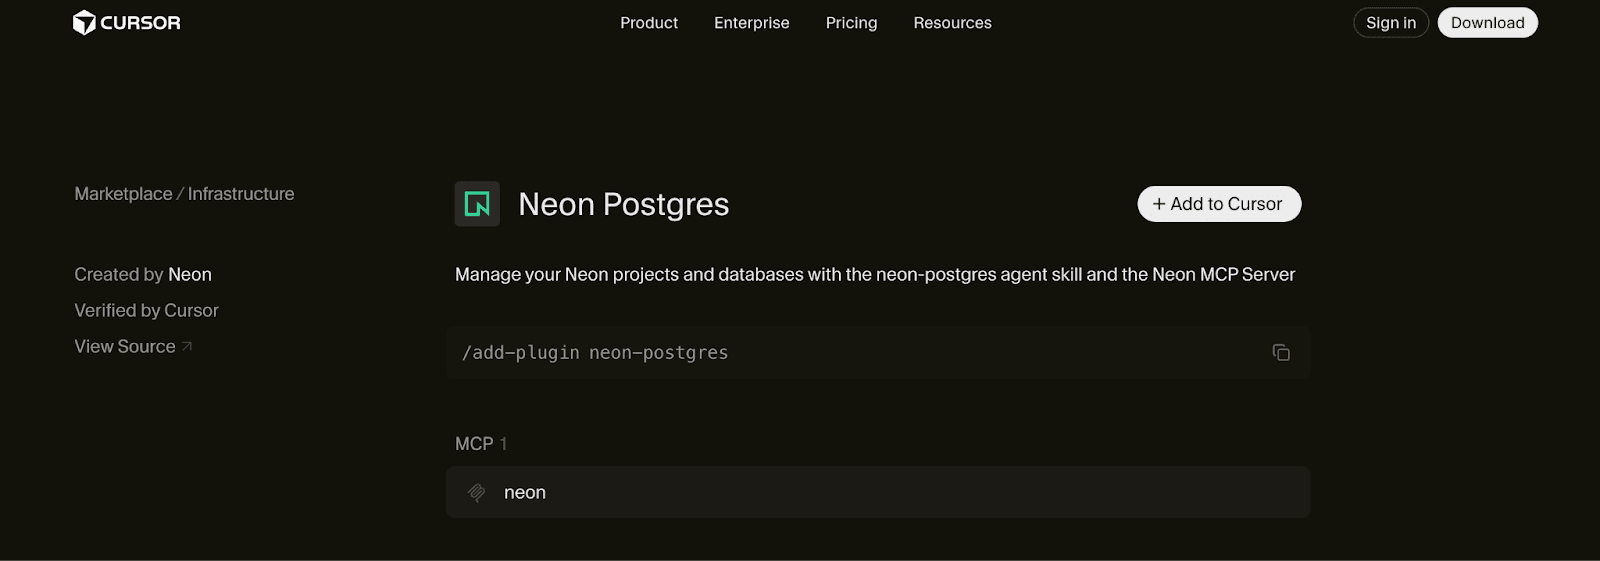Click the plus icon on Add to Cursor
Viewport: 1600px width, 561px height.
(x=1159, y=204)
